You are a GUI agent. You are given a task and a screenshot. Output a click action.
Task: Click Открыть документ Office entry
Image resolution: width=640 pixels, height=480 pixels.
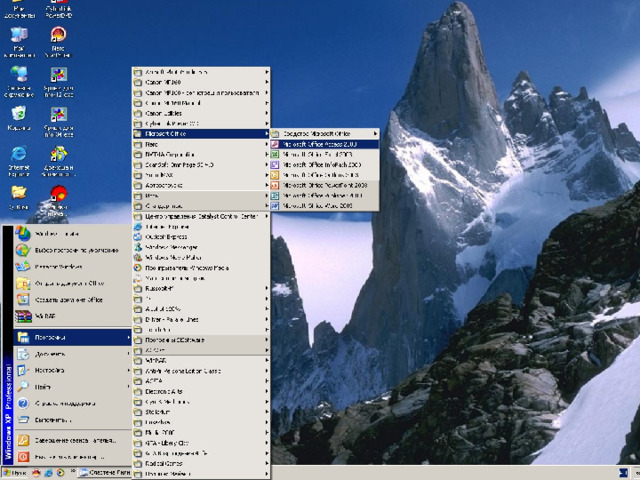click(x=72, y=283)
